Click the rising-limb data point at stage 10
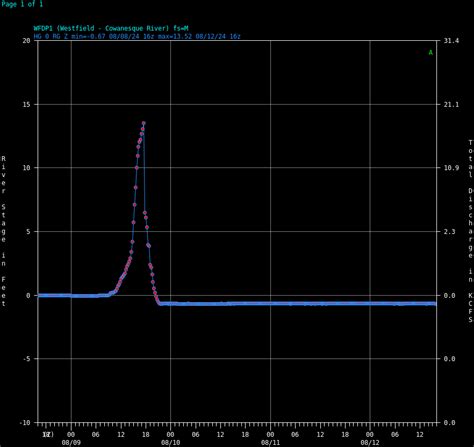Viewport: 474px width, 447px height. tap(137, 168)
